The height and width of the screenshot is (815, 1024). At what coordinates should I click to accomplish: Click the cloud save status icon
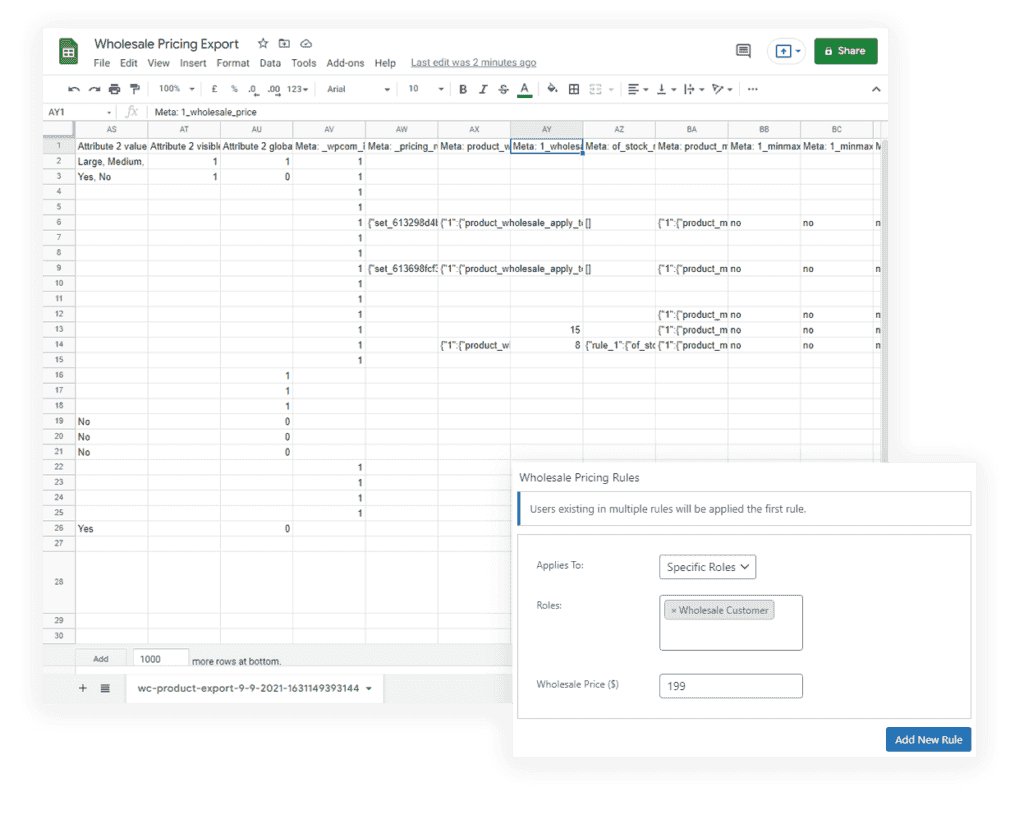306,43
